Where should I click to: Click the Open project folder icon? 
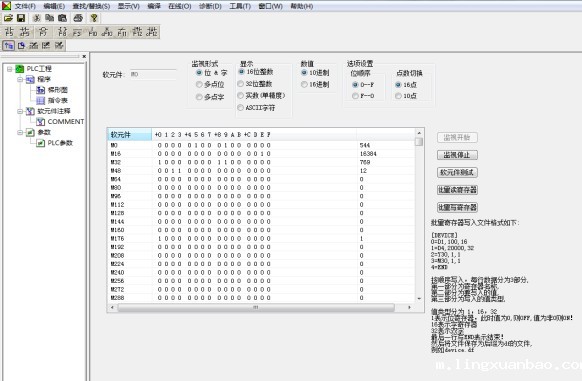pos(8,18)
